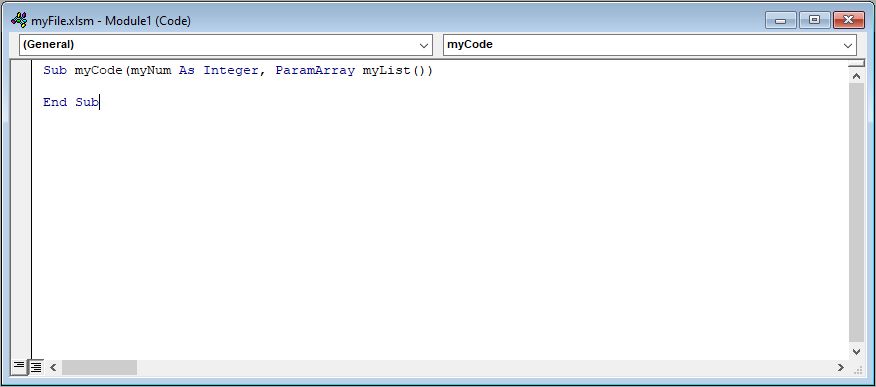Click the split bar above vertical scrollbar

856,64
